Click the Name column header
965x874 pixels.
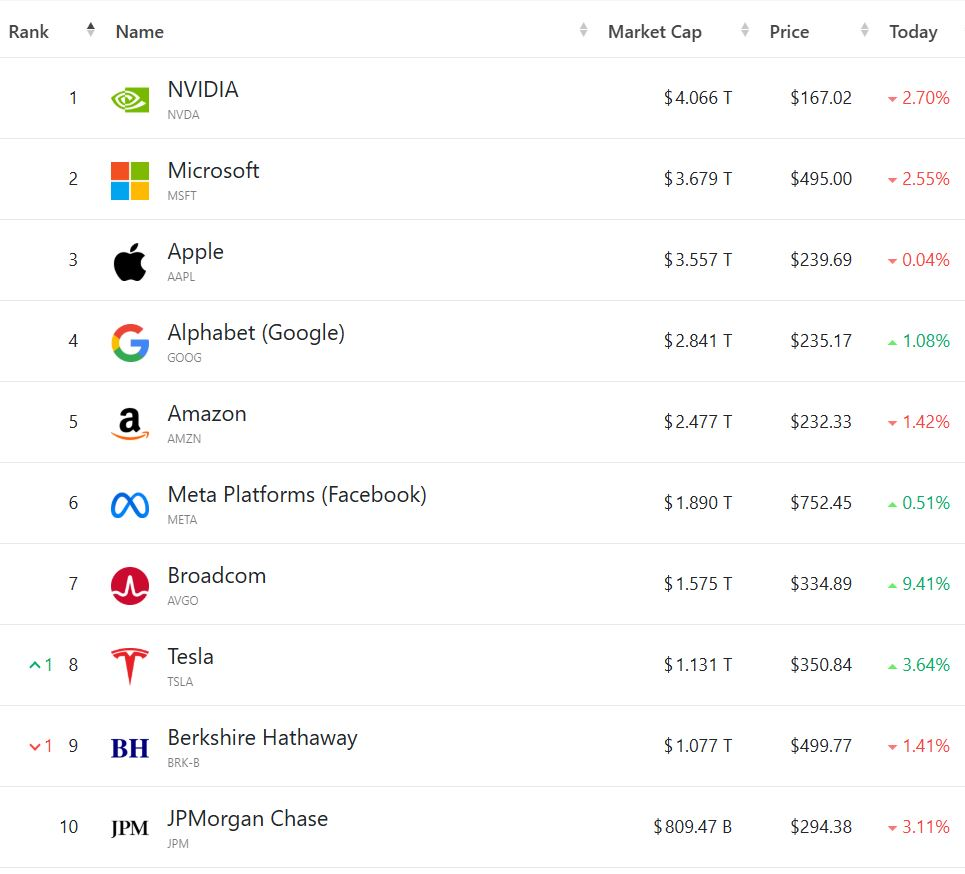(x=140, y=31)
